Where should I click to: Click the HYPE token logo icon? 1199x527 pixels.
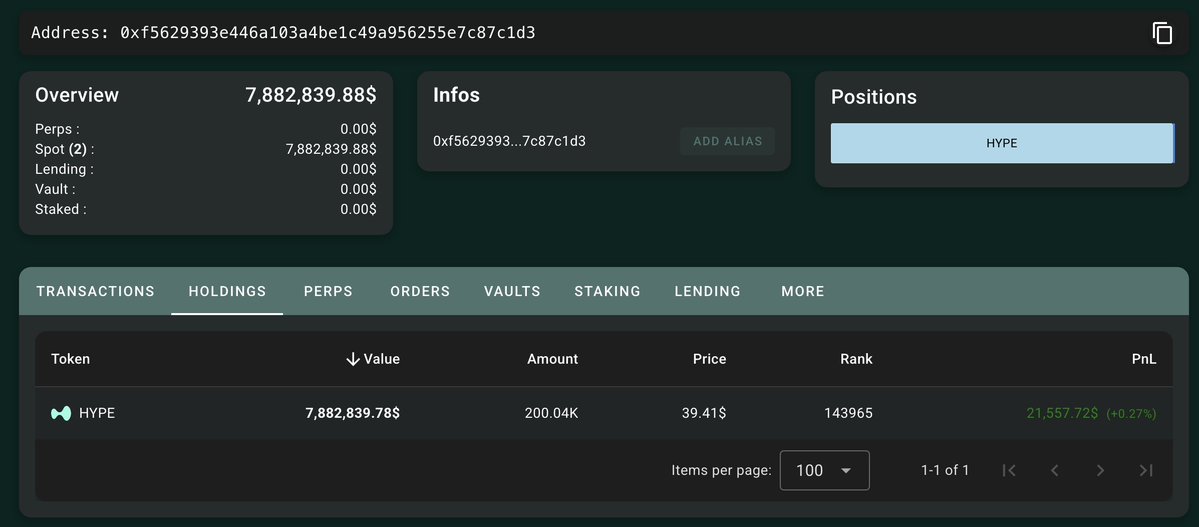(61, 413)
